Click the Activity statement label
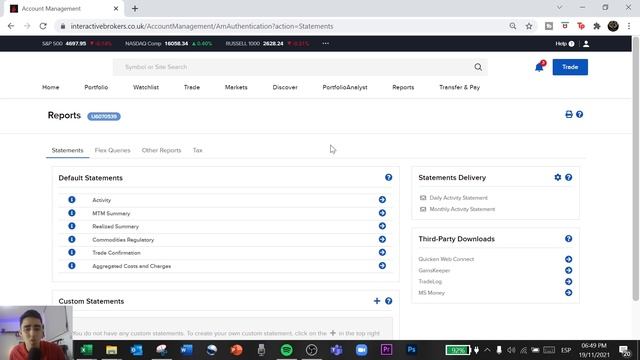640x360 pixels. coord(102,200)
